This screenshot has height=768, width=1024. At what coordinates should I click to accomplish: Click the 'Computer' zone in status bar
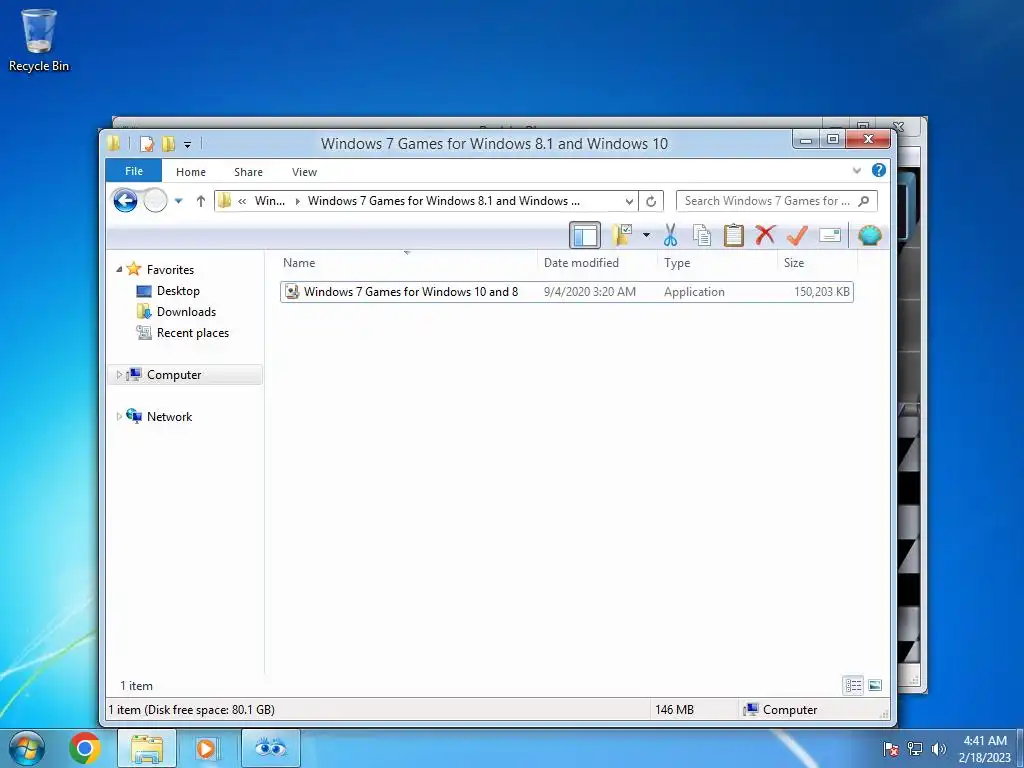pyautogui.click(x=781, y=709)
